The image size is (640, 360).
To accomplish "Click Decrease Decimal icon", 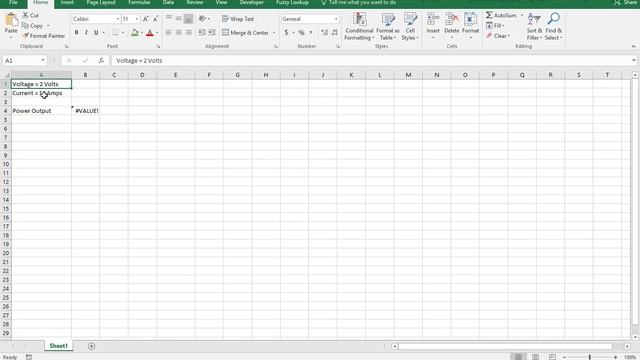I will (x=335, y=32).
